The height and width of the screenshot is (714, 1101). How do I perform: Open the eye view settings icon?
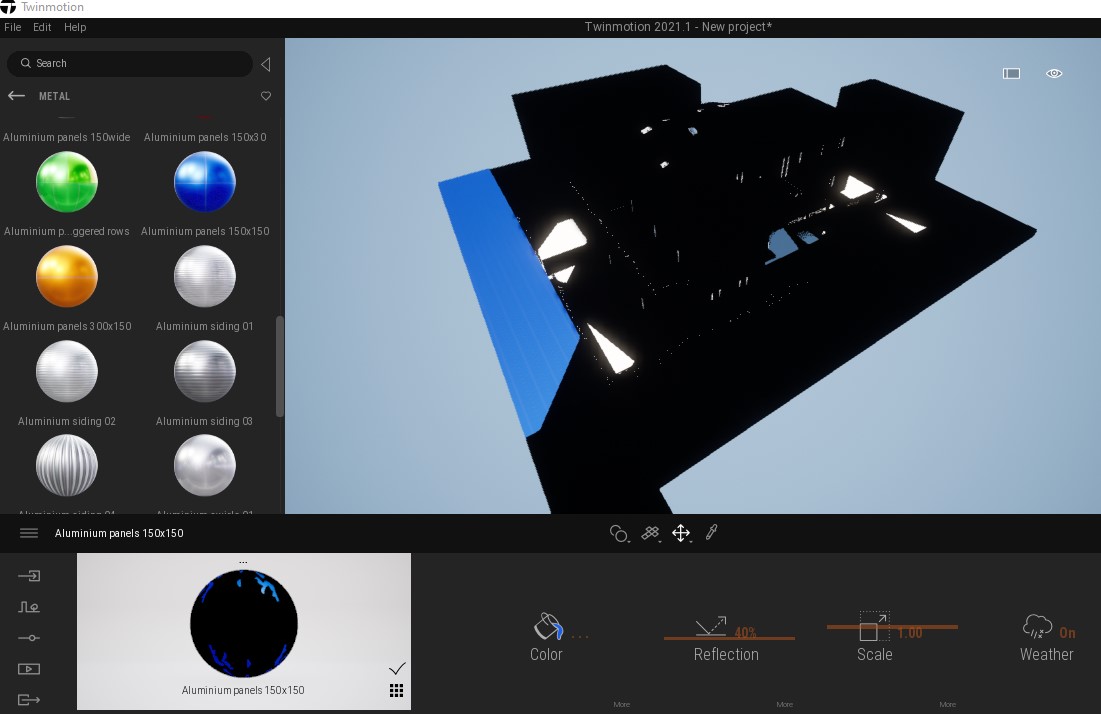point(1054,74)
